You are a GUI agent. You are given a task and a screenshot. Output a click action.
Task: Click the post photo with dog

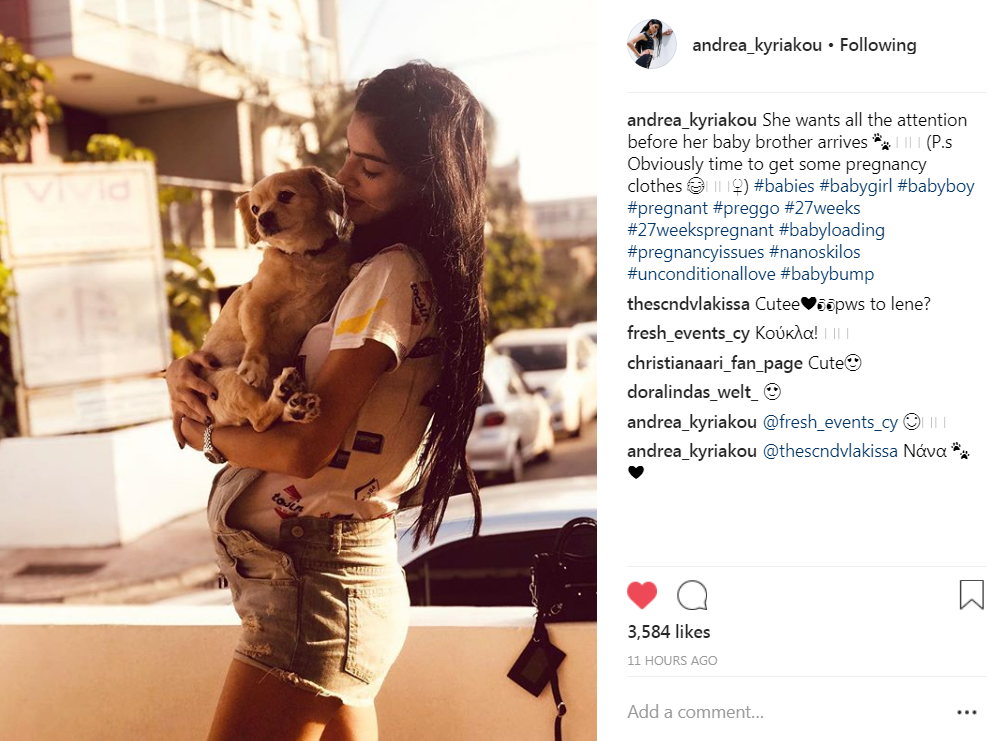pyautogui.click(x=298, y=370)
